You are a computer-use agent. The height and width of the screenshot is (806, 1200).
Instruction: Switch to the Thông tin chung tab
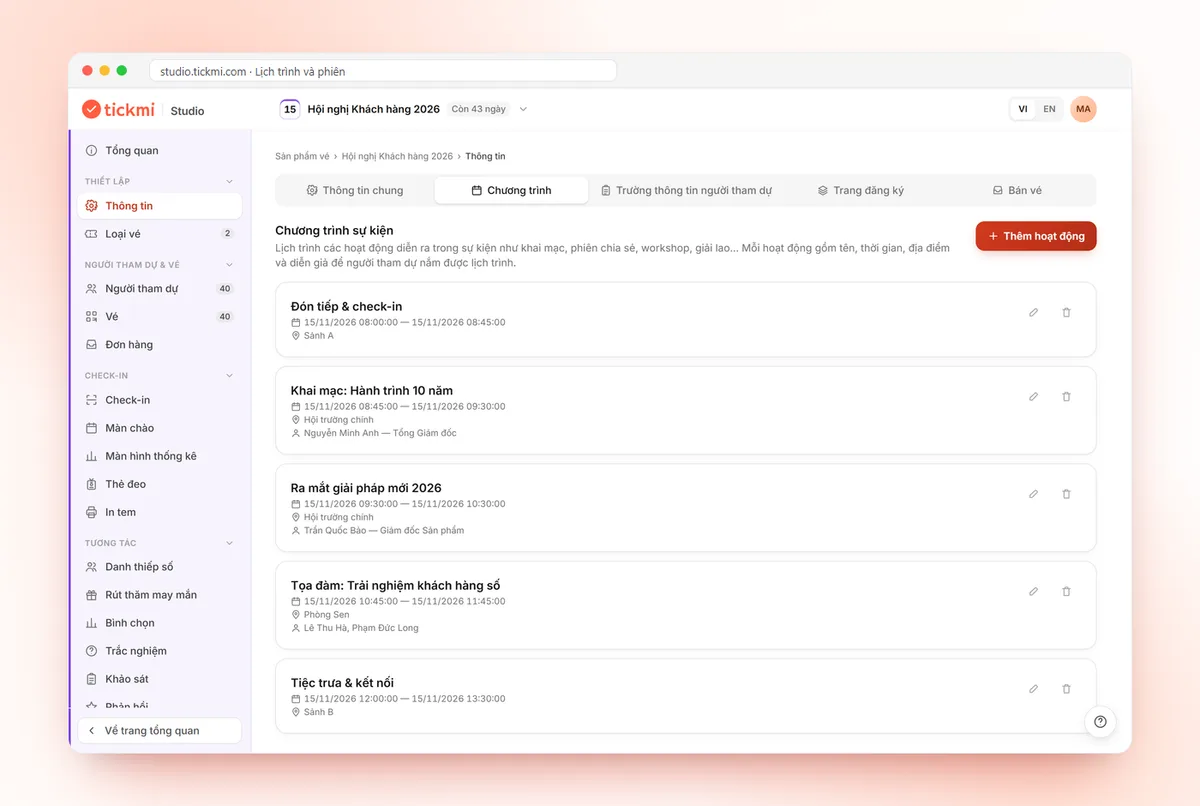(x=355, y=190)
